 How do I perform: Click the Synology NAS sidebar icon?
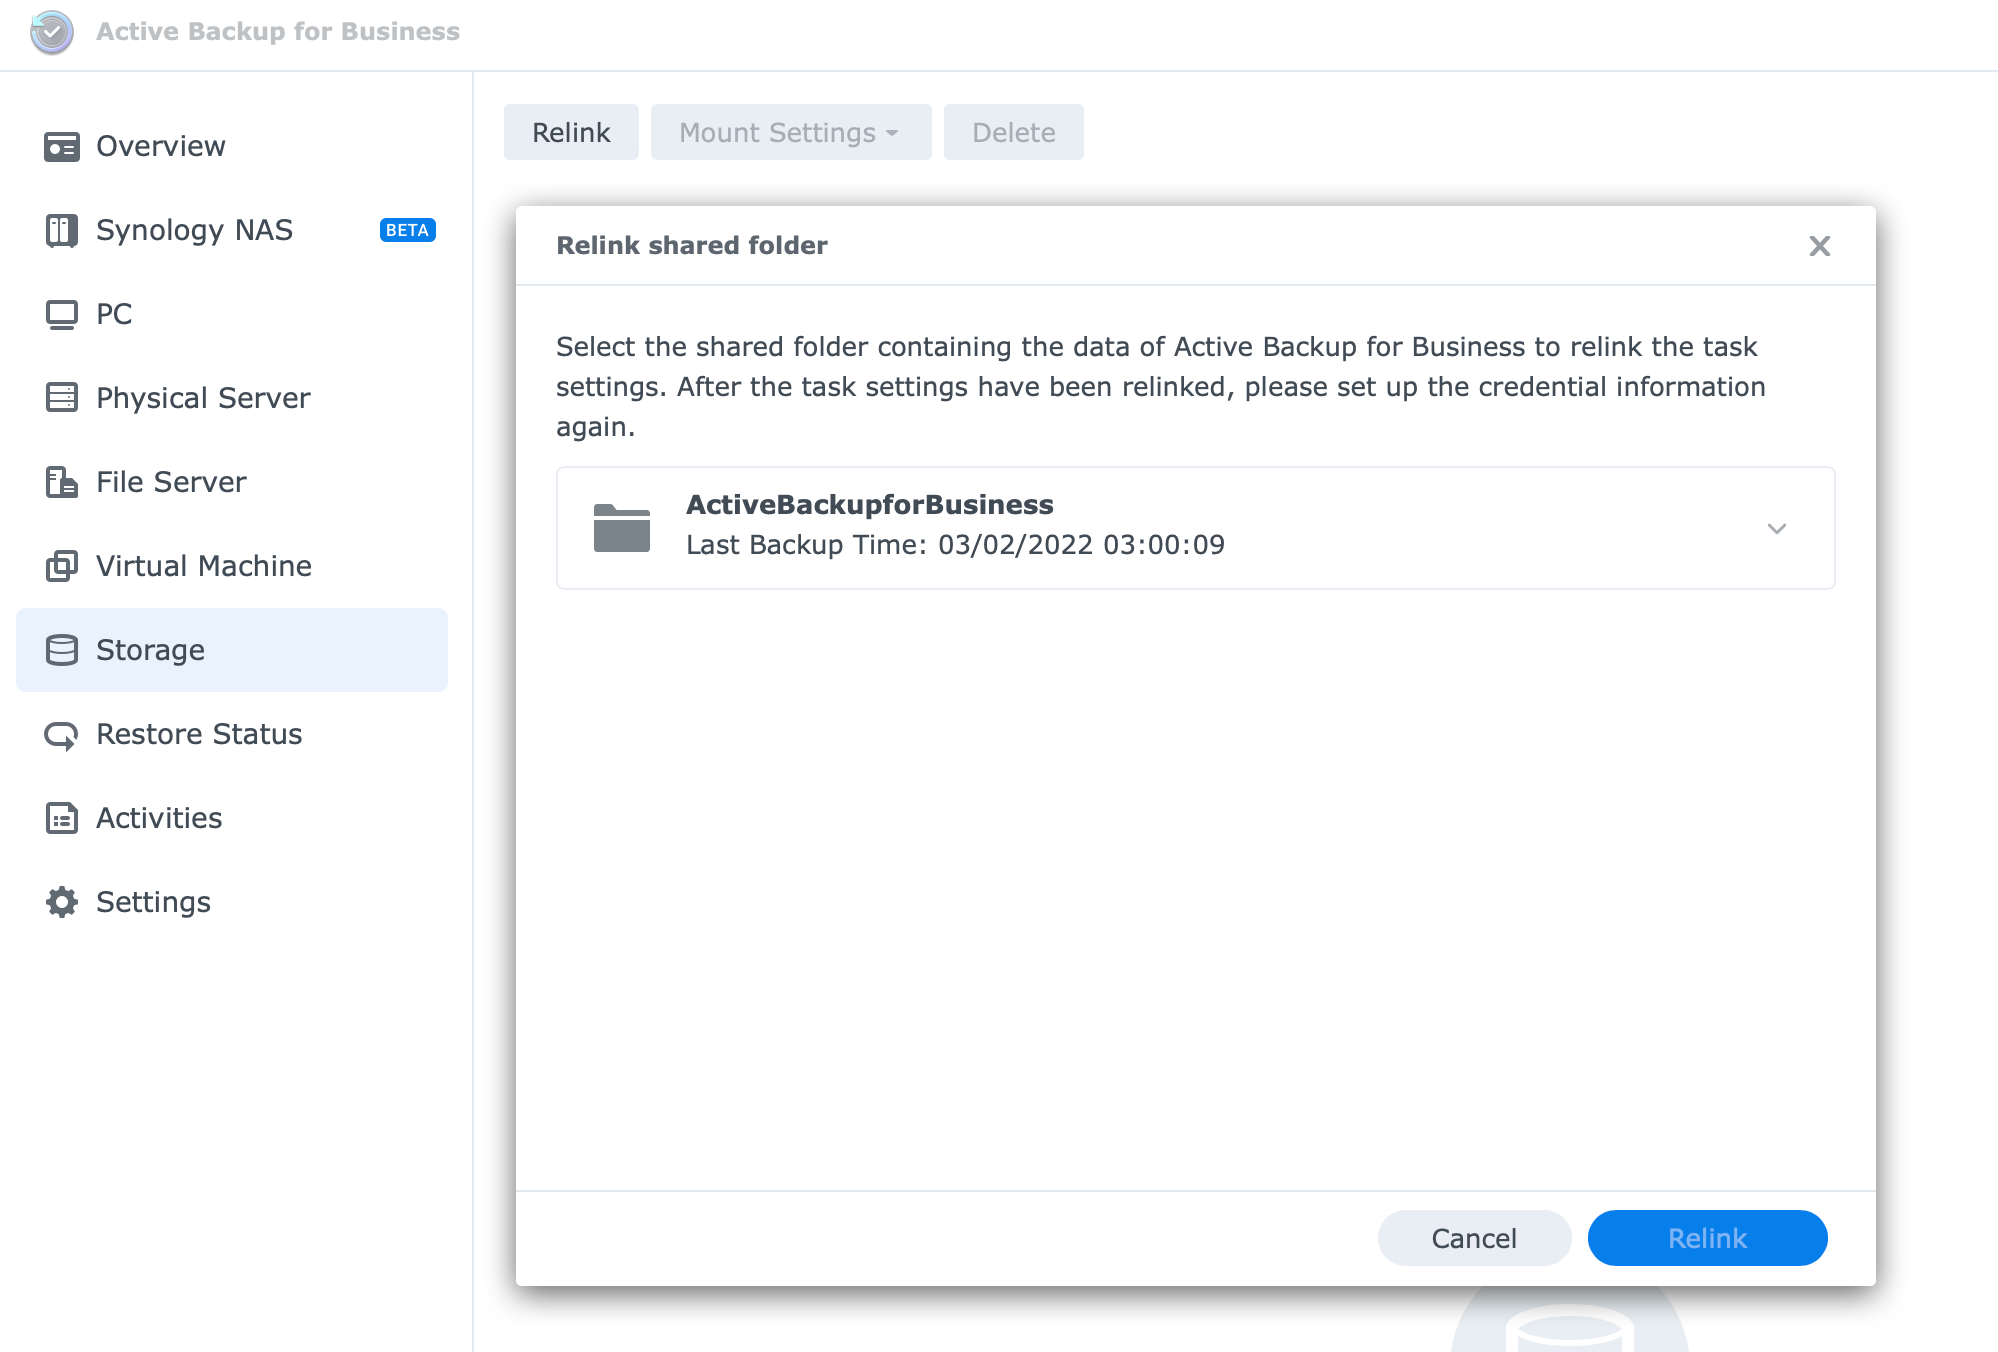point(62,231)
